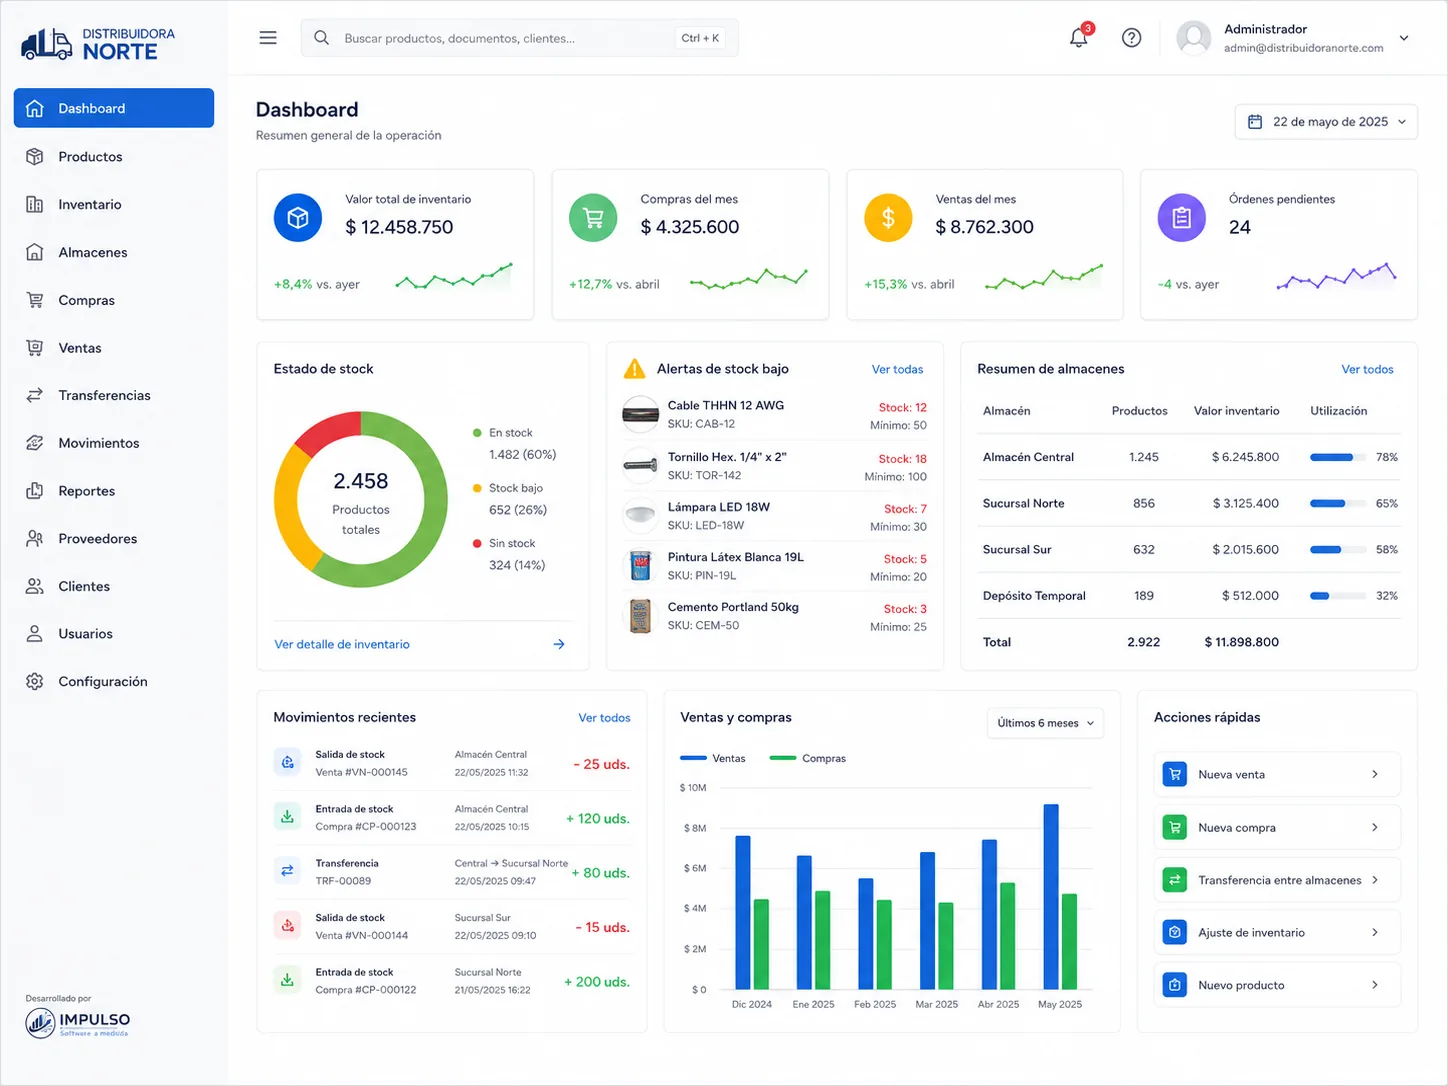Click the Almacén Central utilization bar at 78%

[x=1338, y=457]
